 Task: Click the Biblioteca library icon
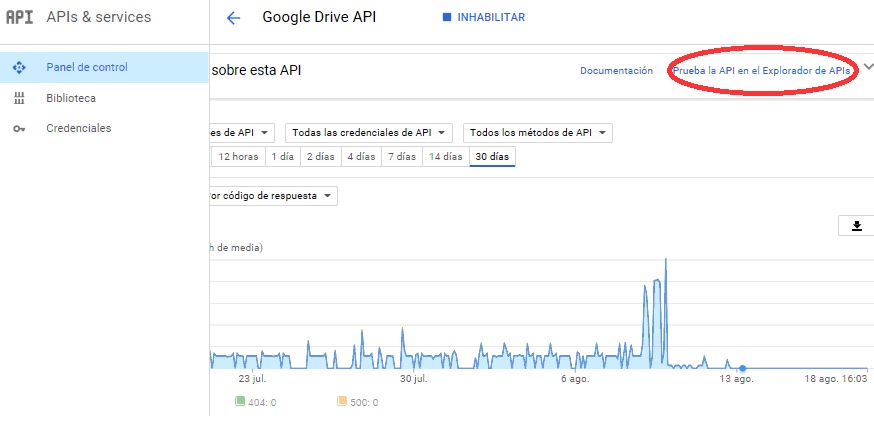(x=19, y=99)
